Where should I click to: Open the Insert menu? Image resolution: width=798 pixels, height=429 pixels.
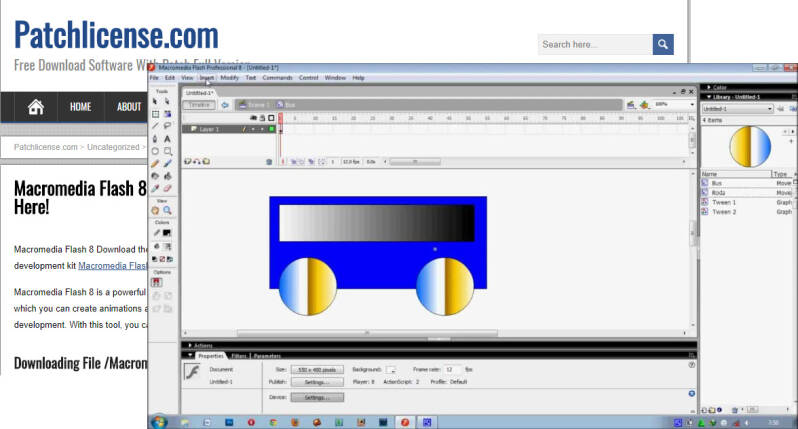click(207, 78)
